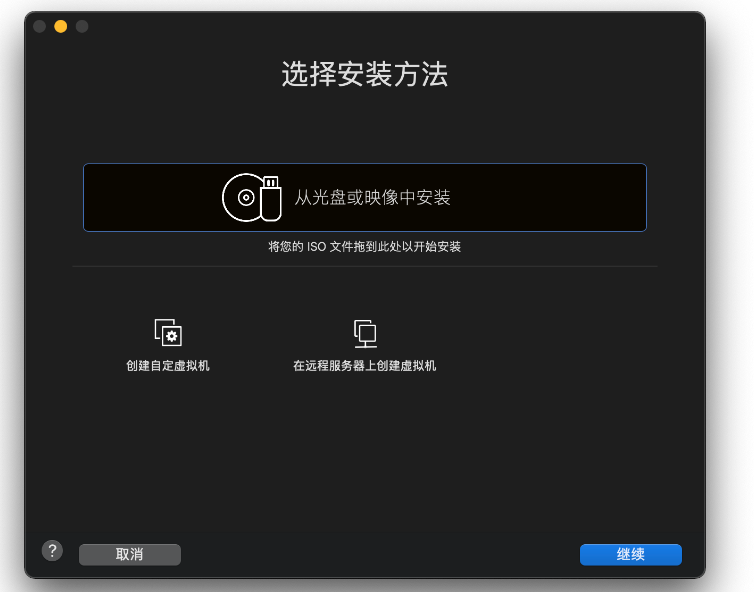Click the disc and USB install icon

(x=252, y=197)
